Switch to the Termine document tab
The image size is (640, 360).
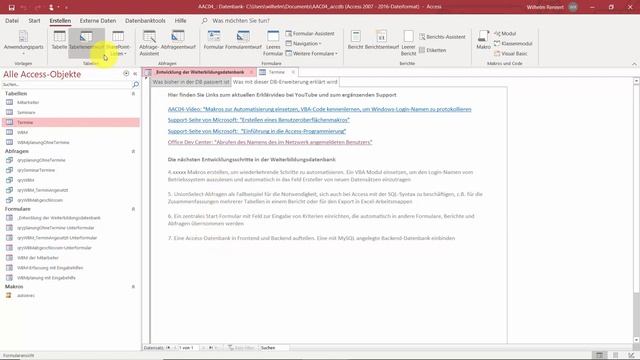click(276, 72)
